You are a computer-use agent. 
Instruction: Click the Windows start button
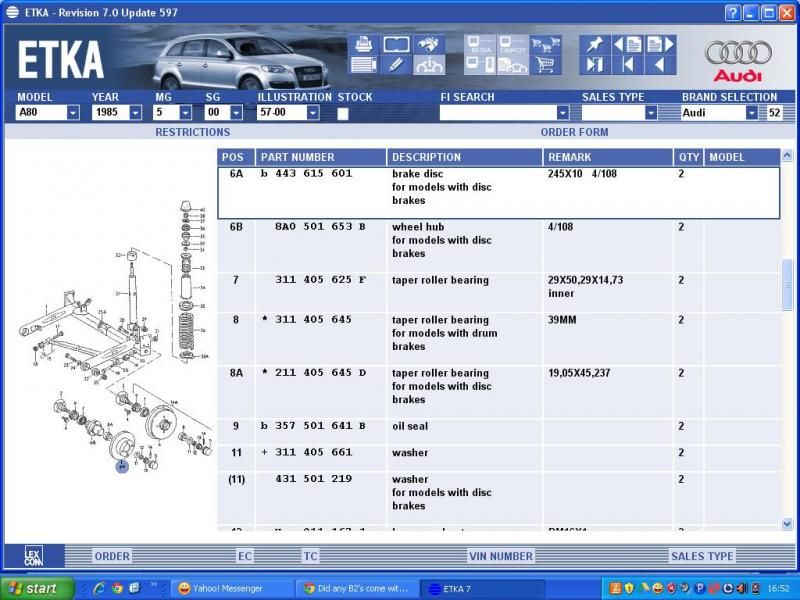coord(37,588)
